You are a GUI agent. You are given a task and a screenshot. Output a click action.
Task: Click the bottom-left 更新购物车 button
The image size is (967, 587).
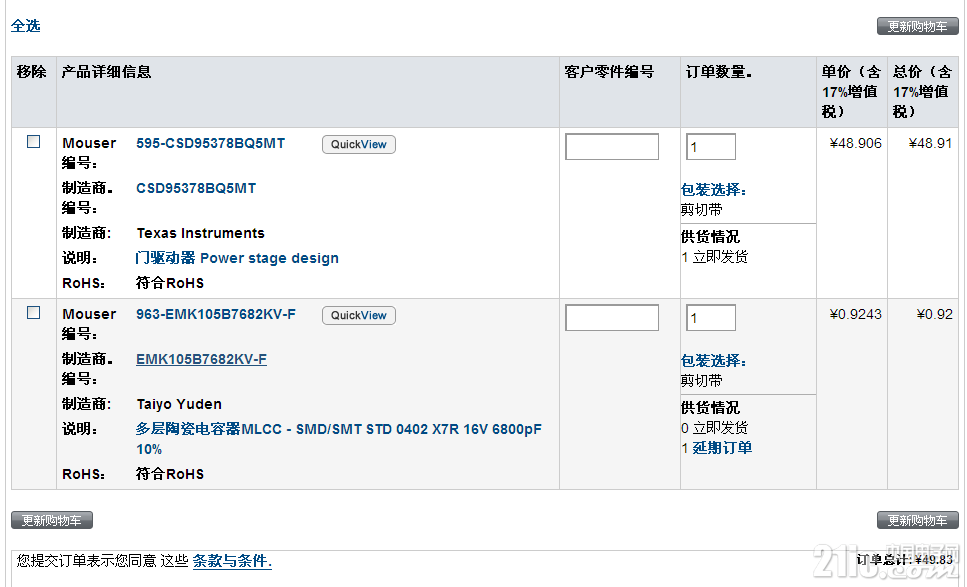52,520
